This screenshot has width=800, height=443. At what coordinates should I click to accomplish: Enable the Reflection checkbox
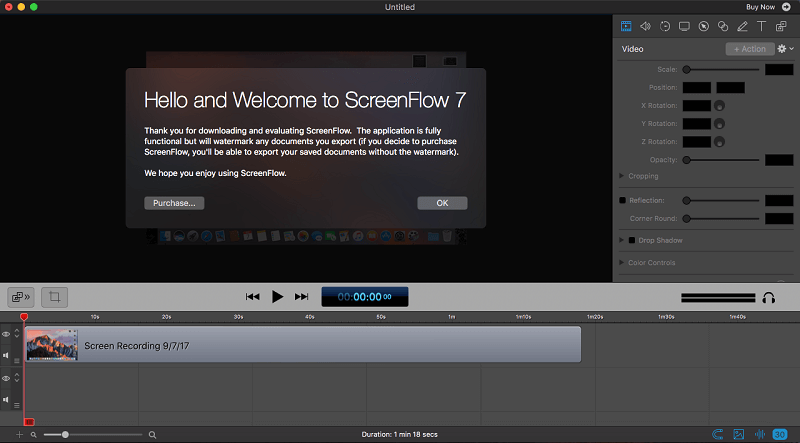click(x=622, y=200)
